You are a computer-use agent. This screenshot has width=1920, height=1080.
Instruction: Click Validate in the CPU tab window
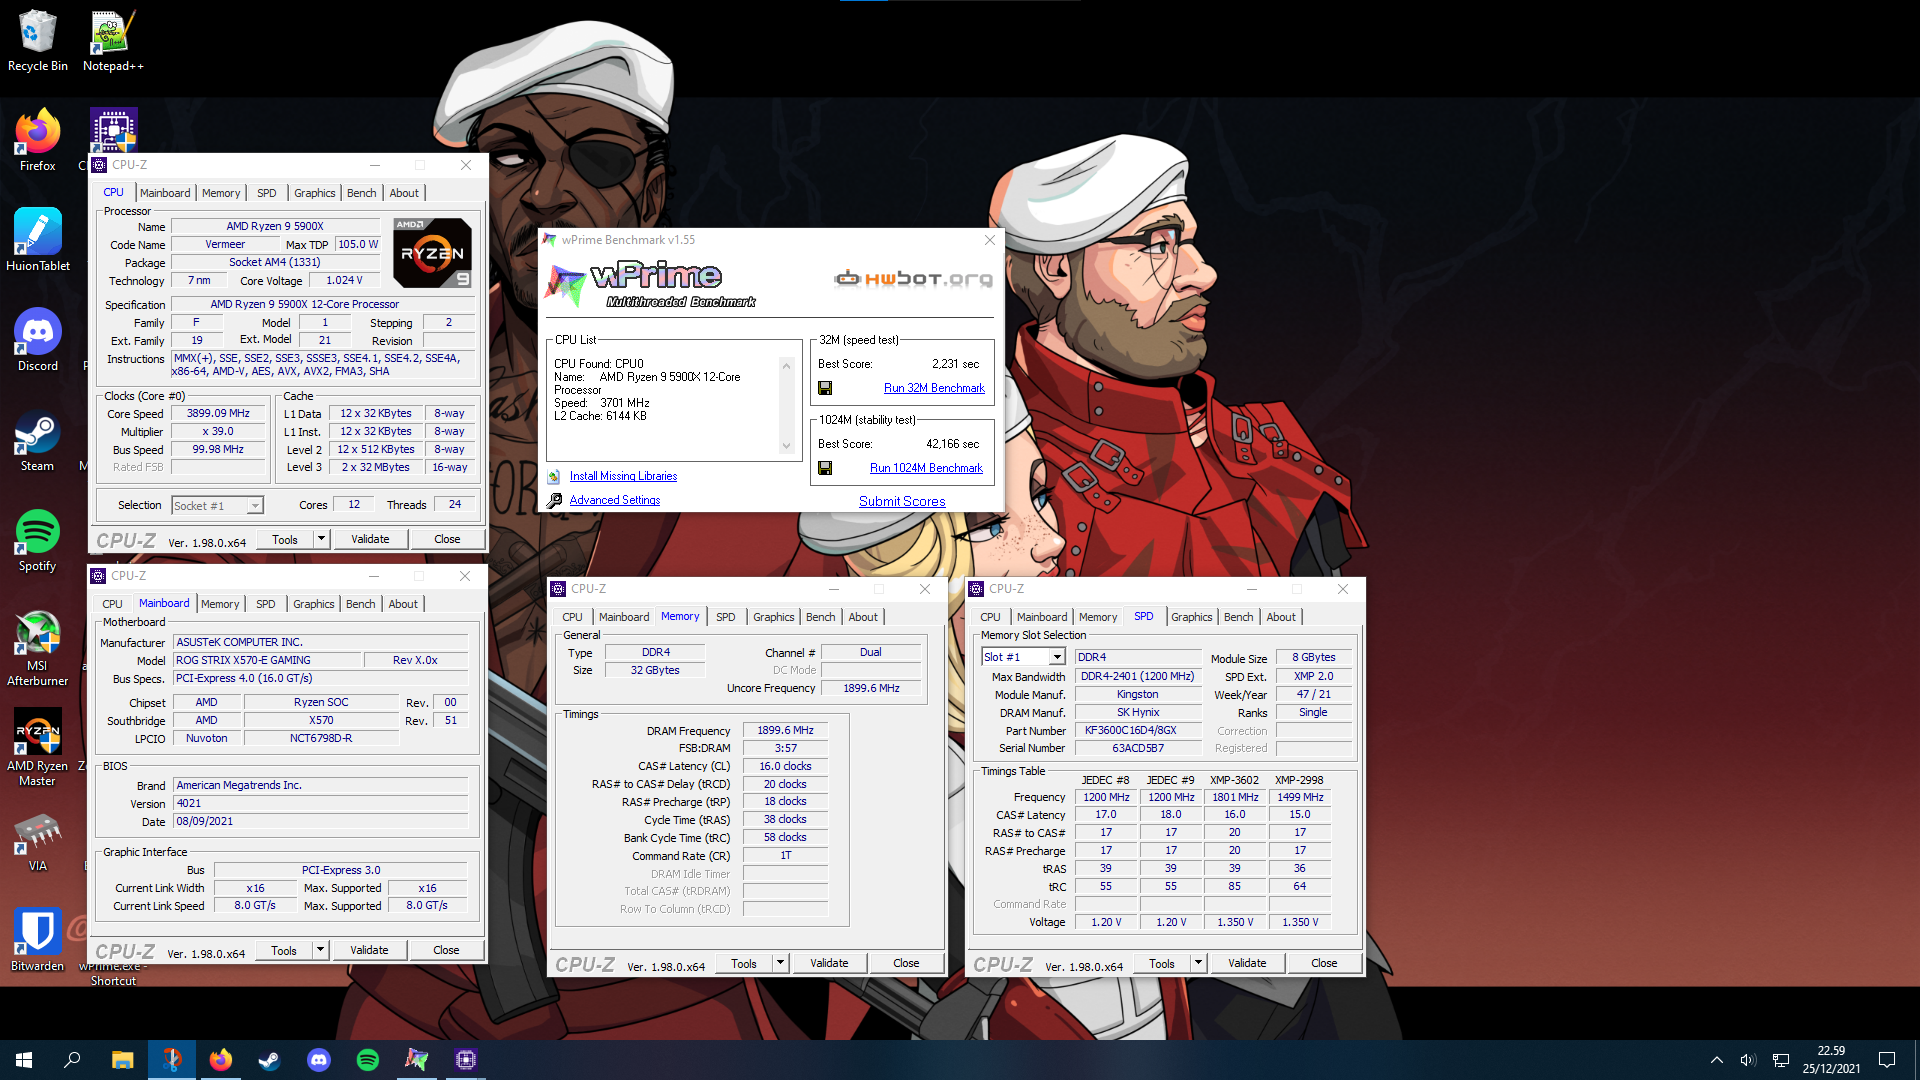(x=370, y=539)
